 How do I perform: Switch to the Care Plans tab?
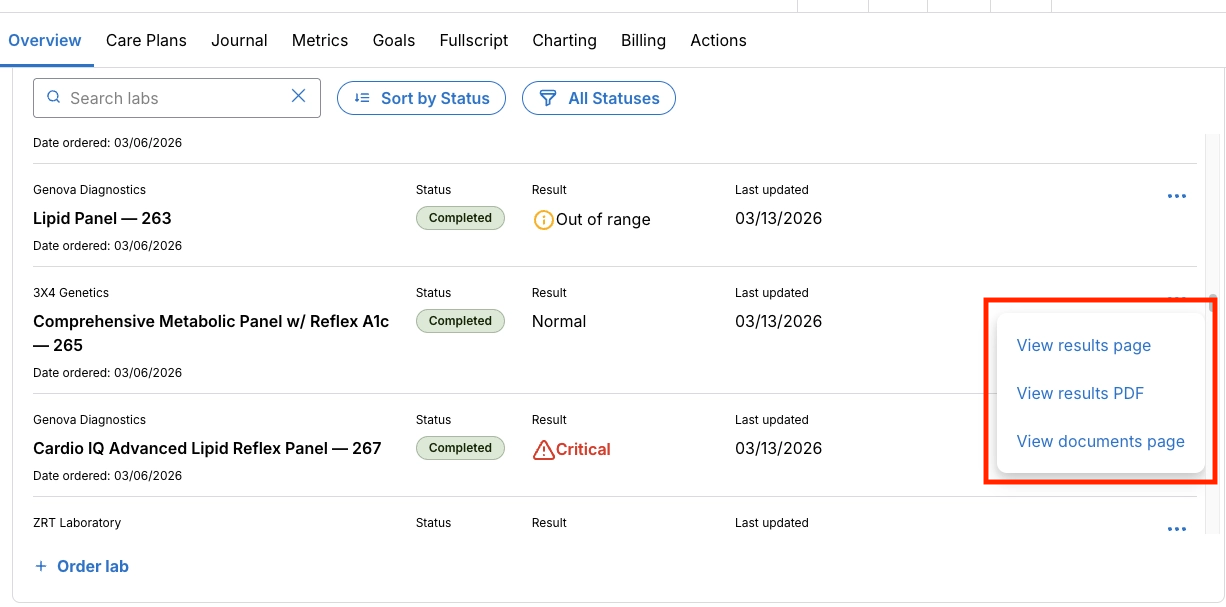(146, 40)
